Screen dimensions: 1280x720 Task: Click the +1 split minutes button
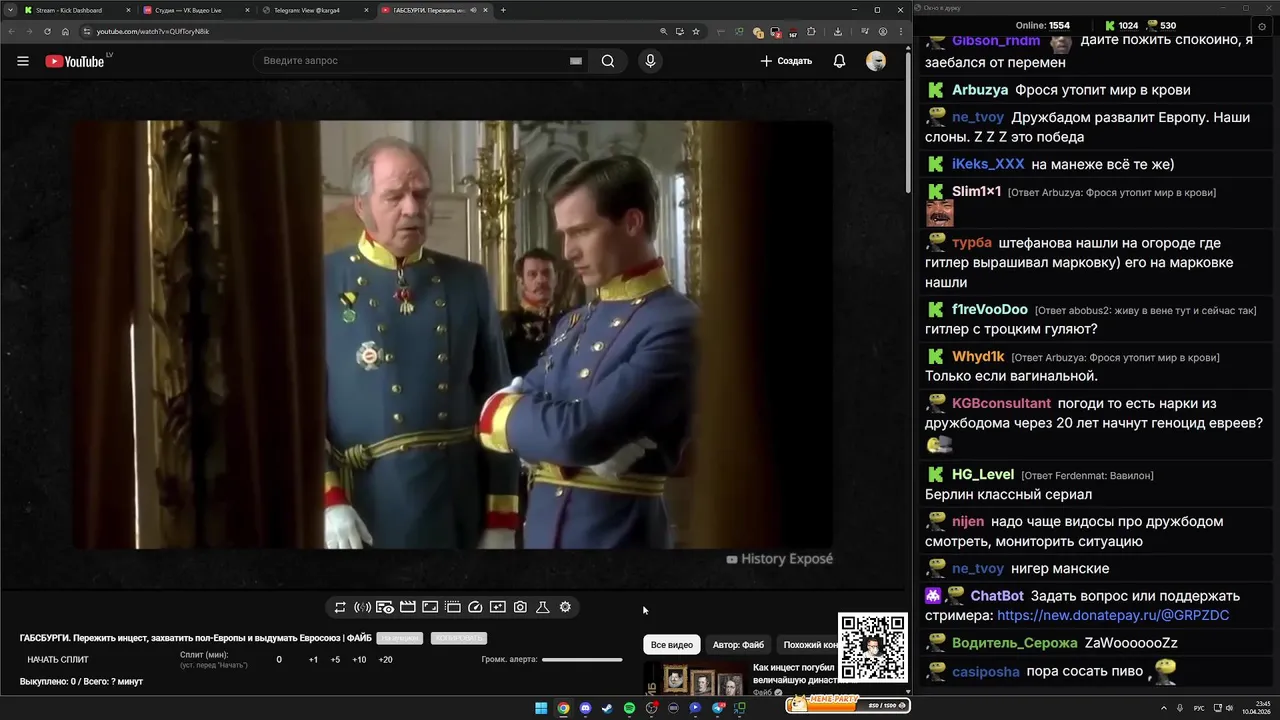313,660
